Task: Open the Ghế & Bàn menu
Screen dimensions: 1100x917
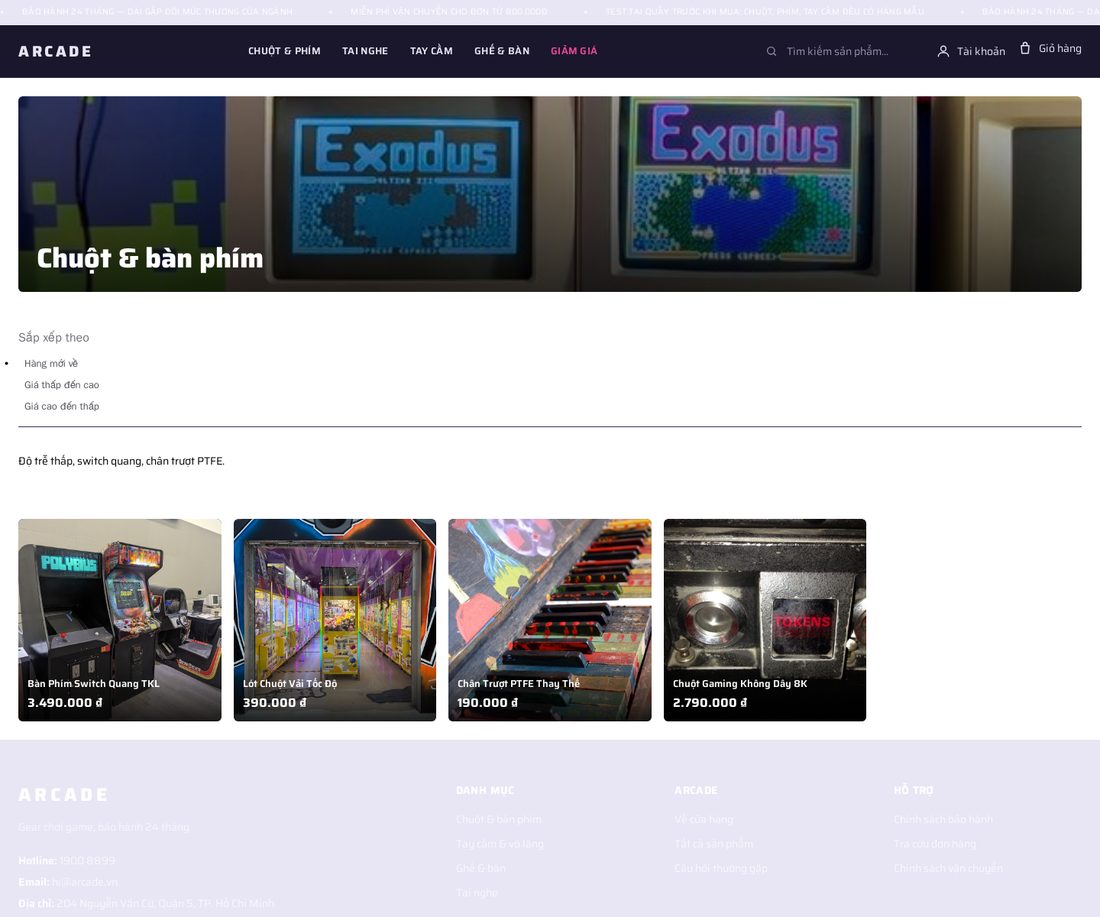Action: tap(502, 51)
